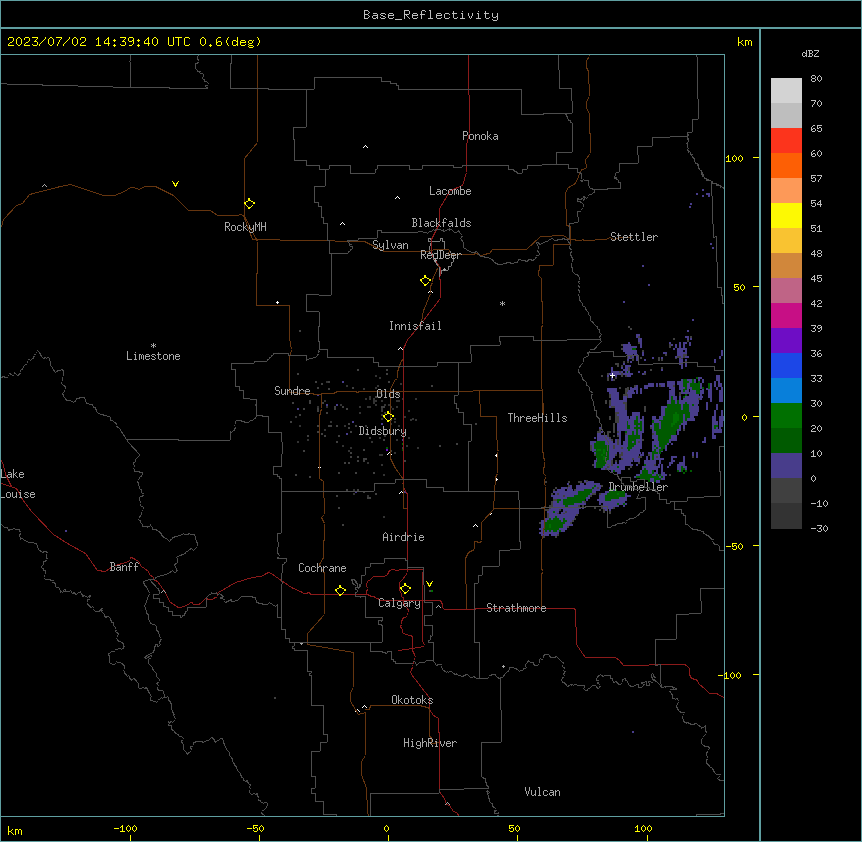This screenshot has width=862, height=842.
Task: Select the light blue 30-33 dBZ swatch
Action: [x=786, y=391]
